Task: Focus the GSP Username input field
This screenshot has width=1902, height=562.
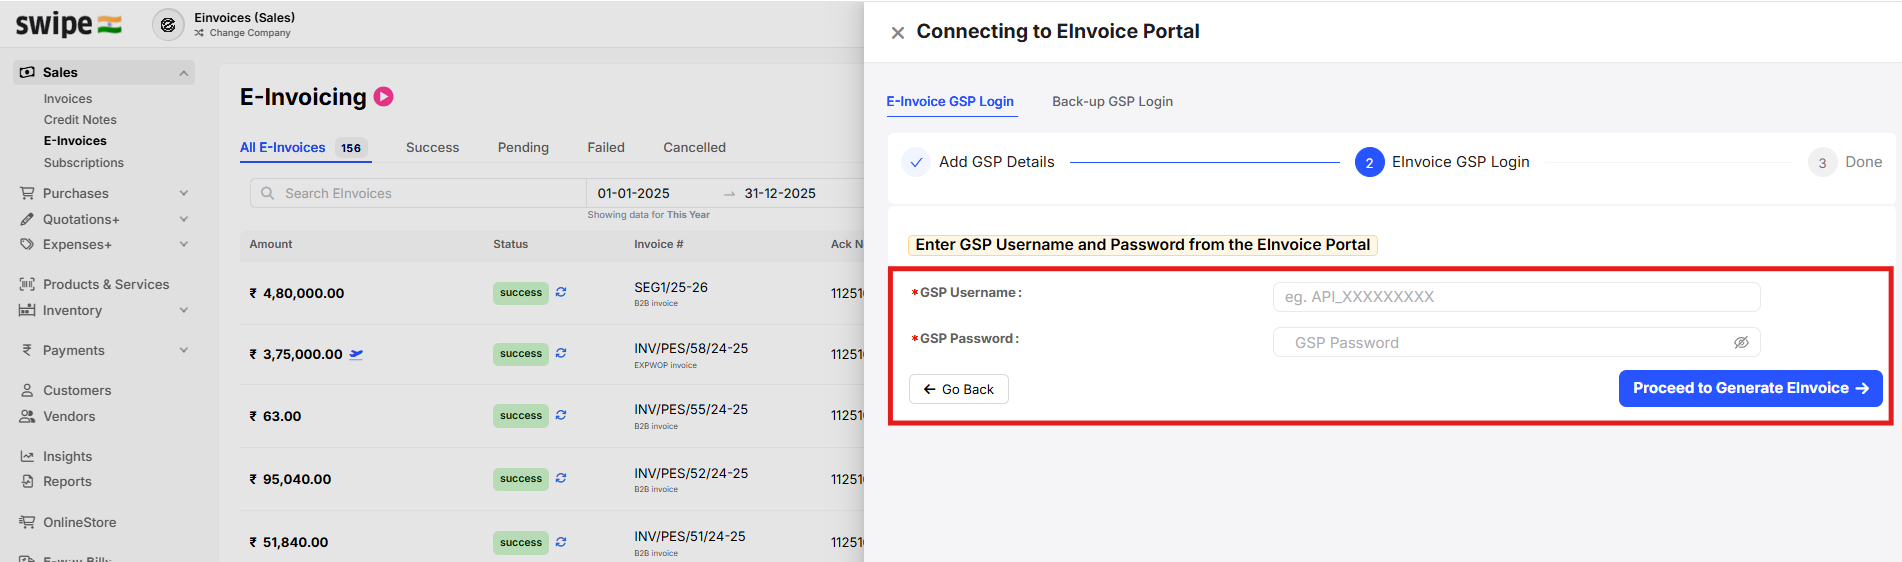Action: 1516,297
